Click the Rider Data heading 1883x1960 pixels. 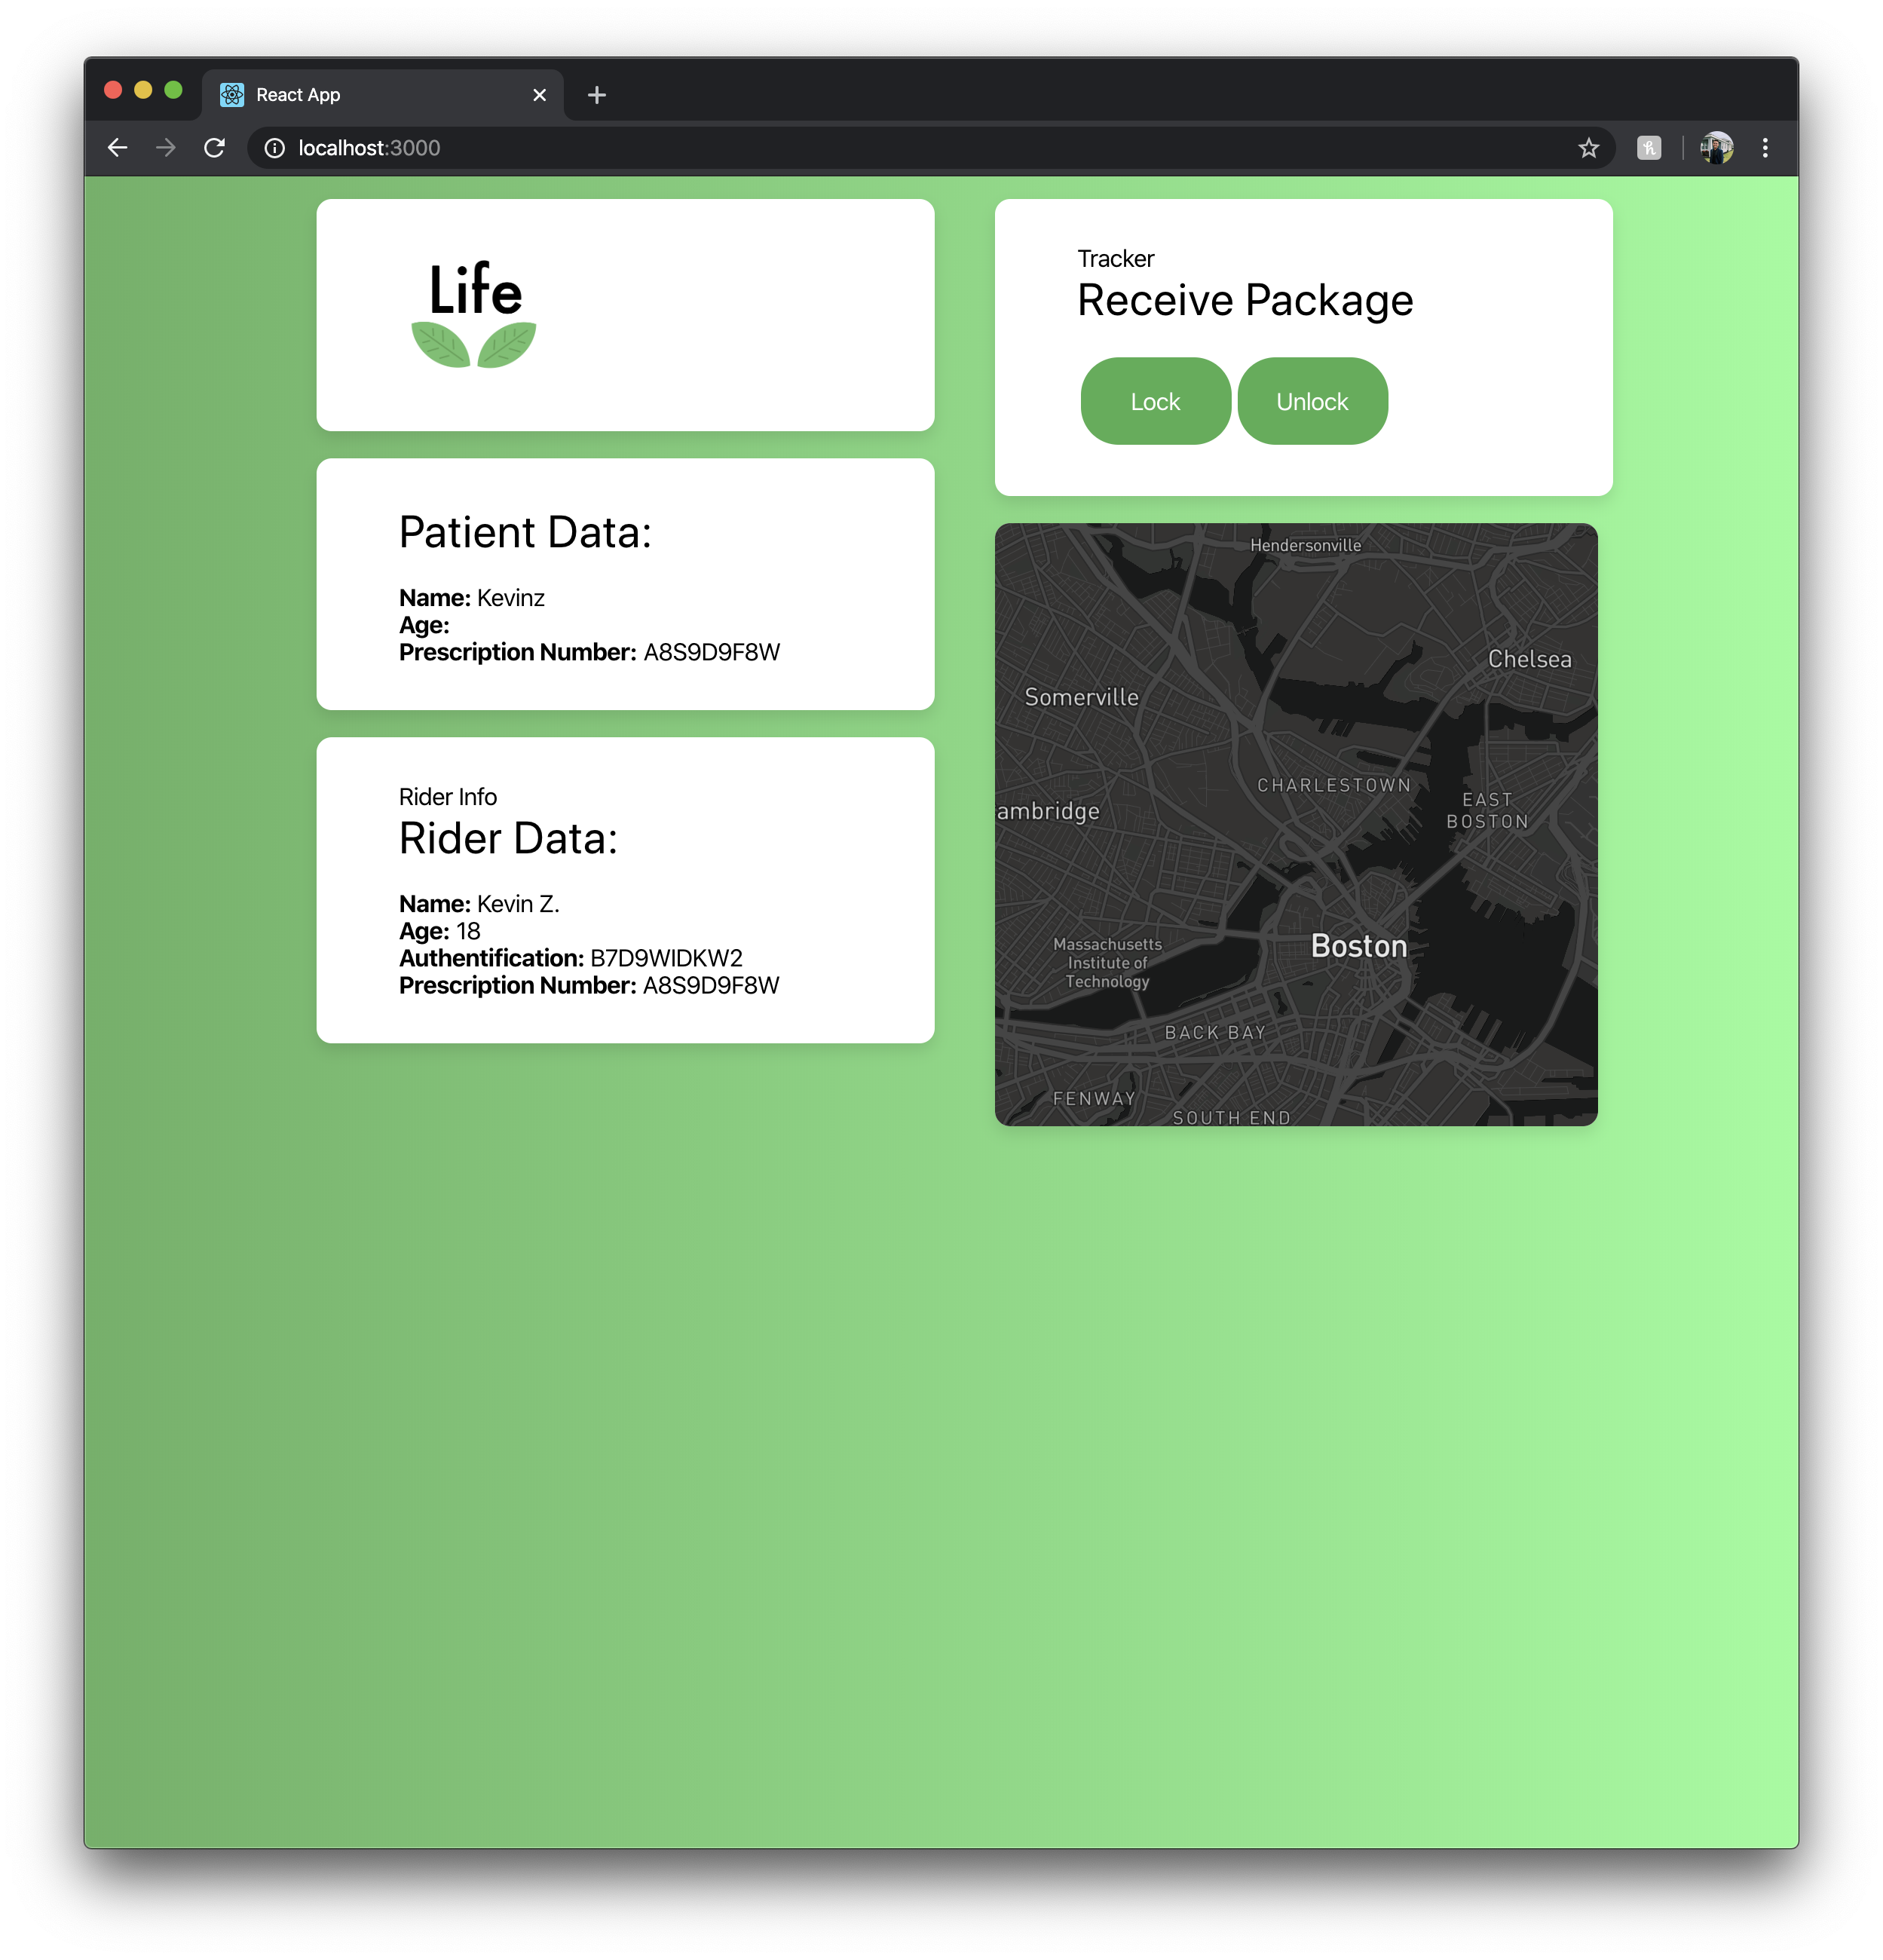tap(508, 838)
